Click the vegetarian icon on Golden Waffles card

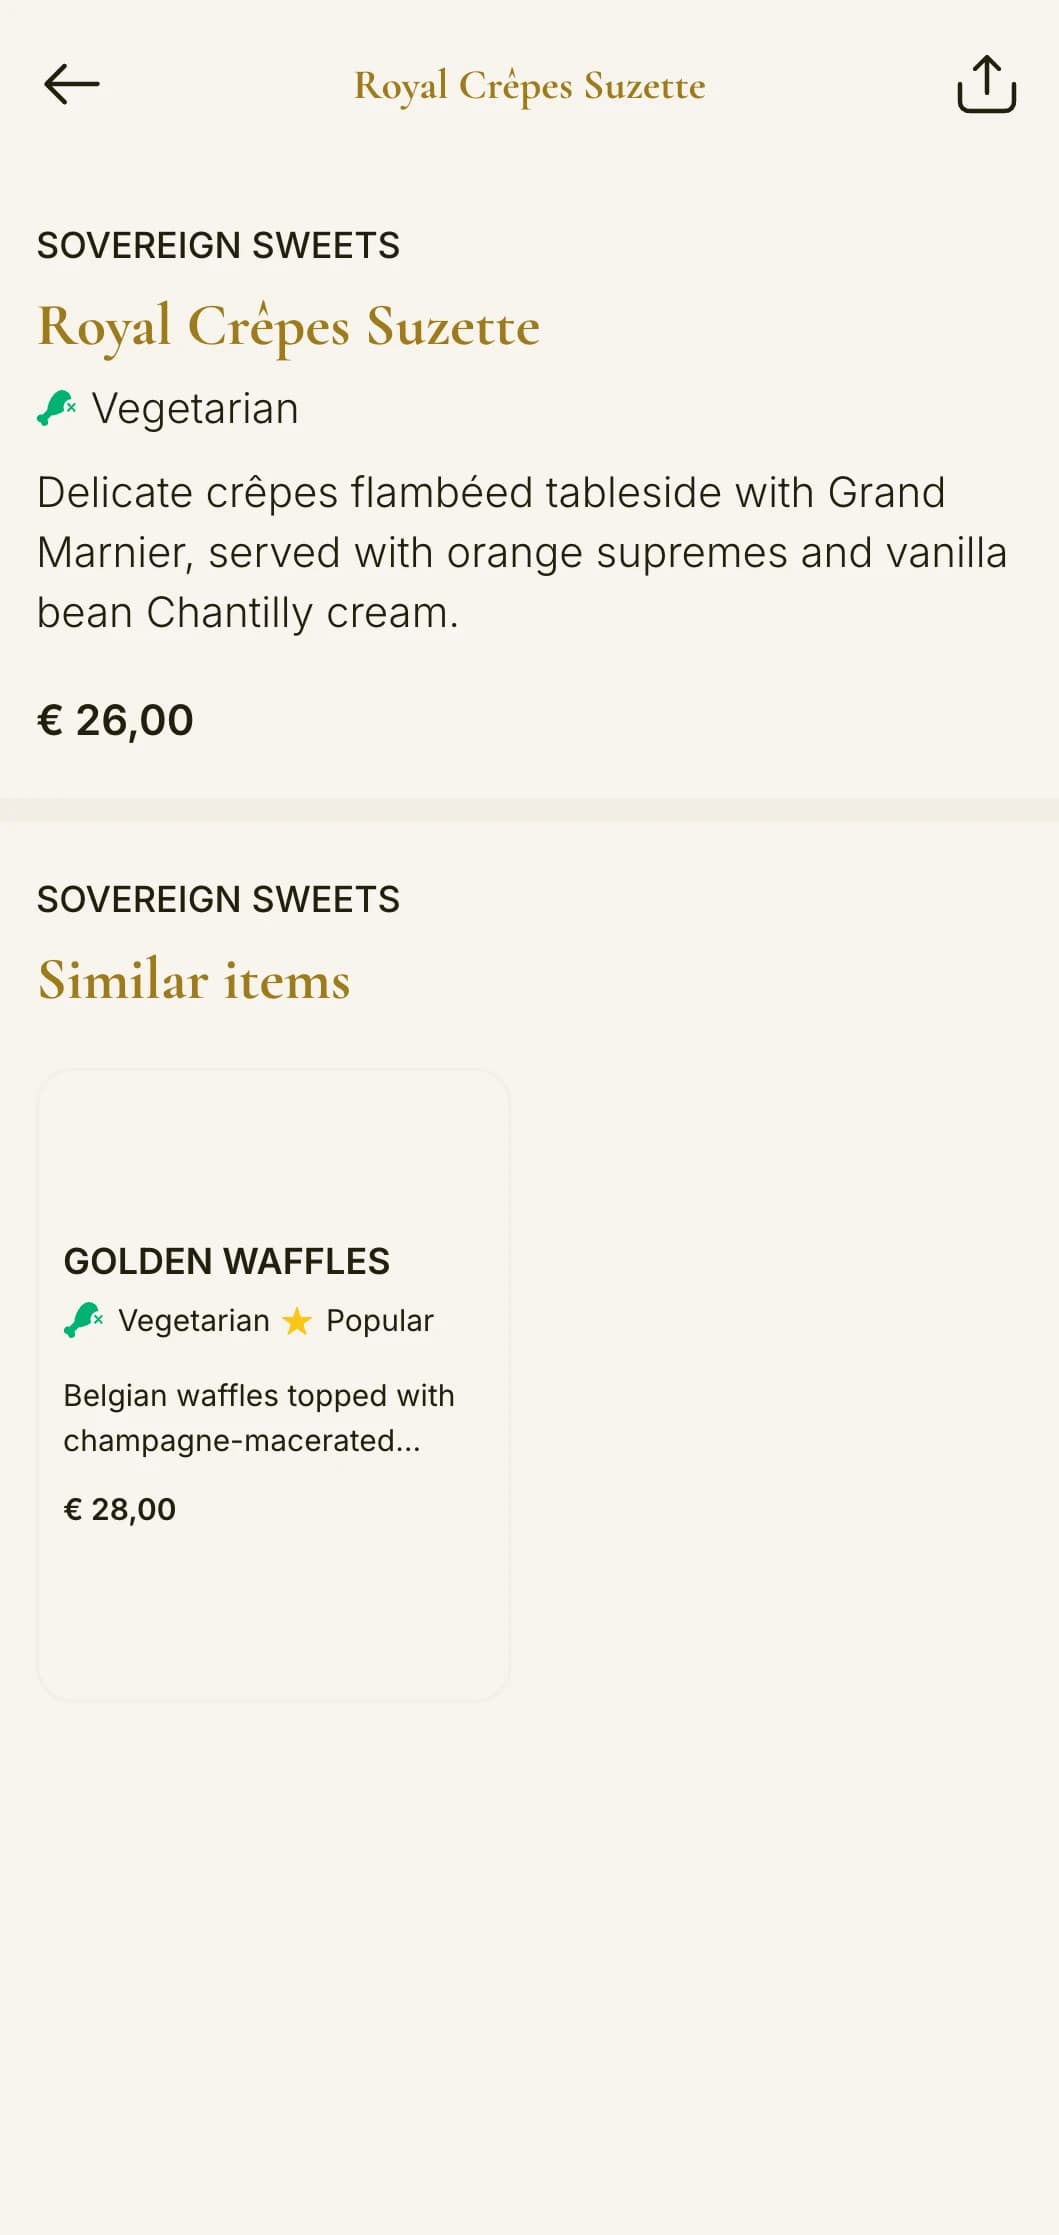[84, 1320]
